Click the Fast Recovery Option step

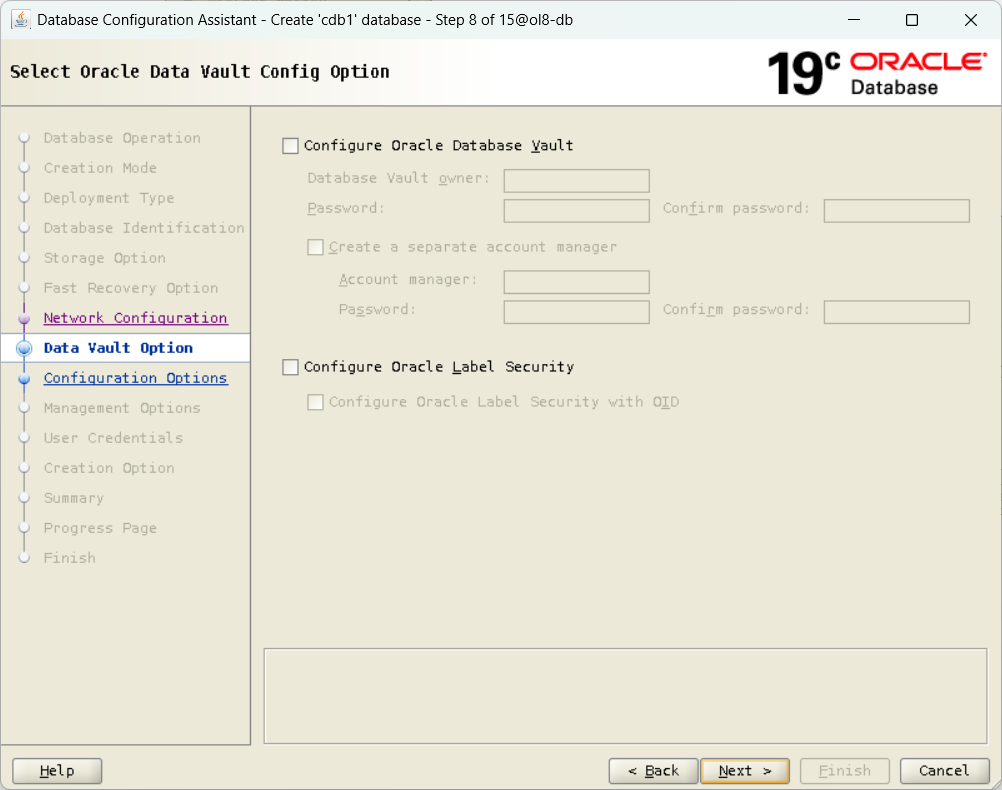[131, 288]
